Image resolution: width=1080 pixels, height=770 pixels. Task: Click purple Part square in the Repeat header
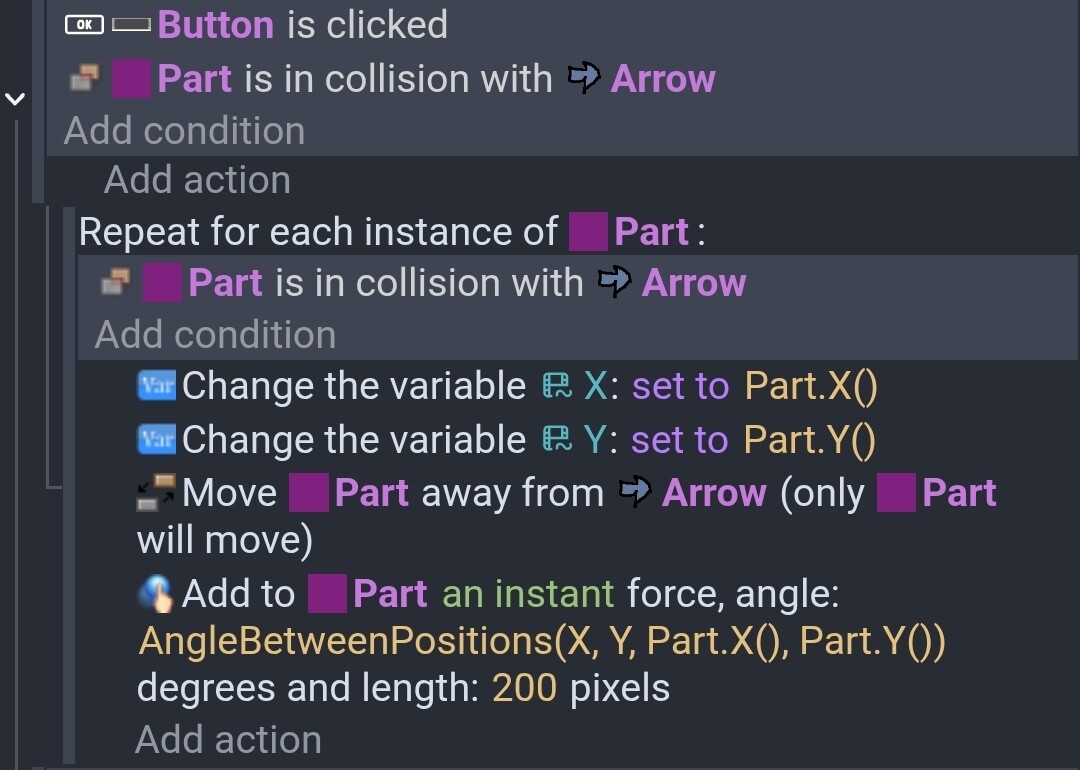point(587,232)
